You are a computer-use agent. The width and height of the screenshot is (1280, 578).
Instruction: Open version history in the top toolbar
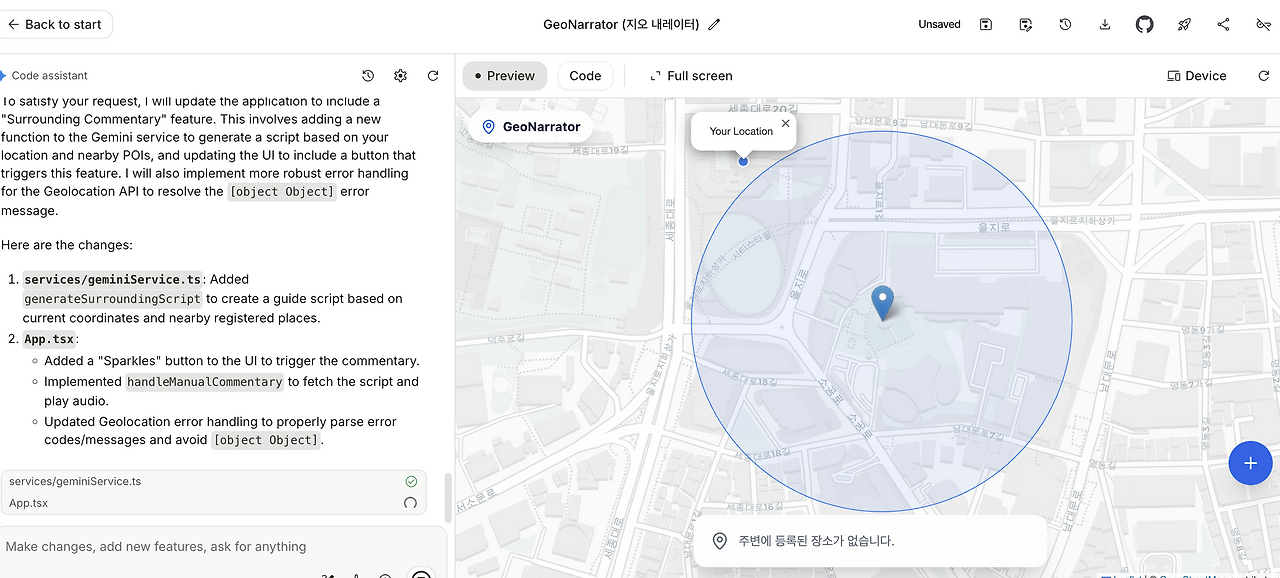1065,24
